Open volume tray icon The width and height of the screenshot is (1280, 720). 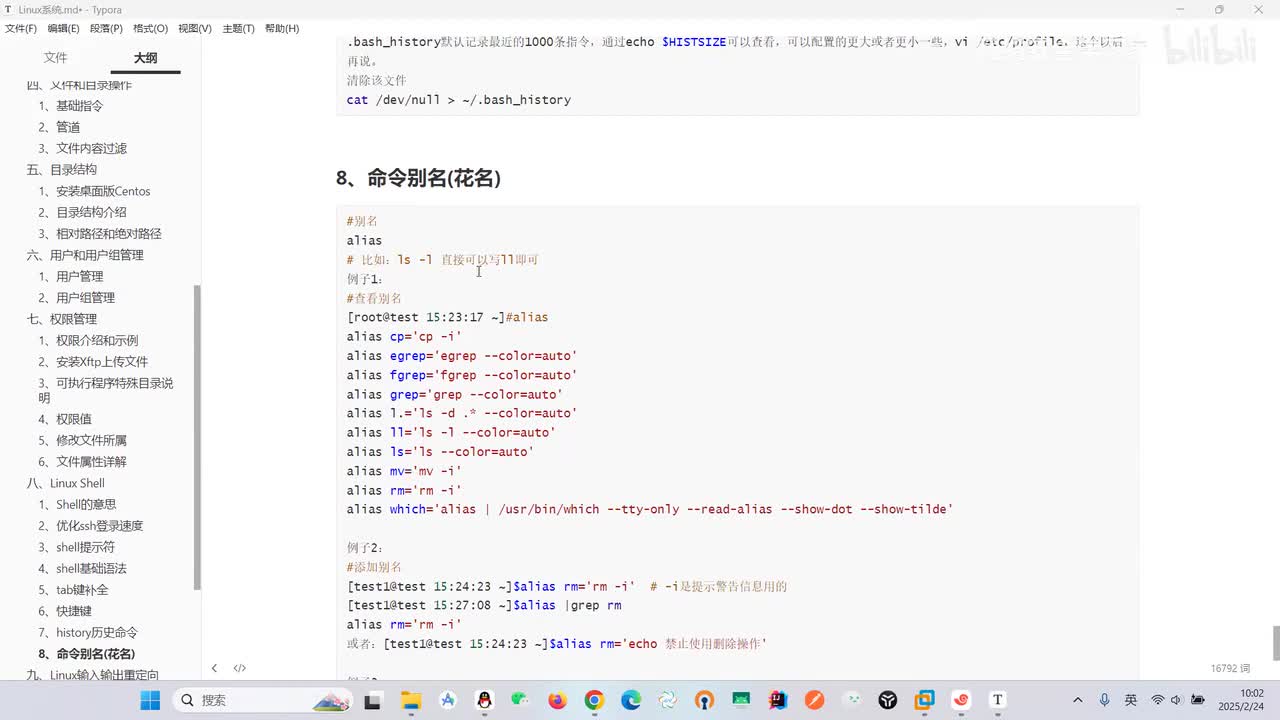1176,700
